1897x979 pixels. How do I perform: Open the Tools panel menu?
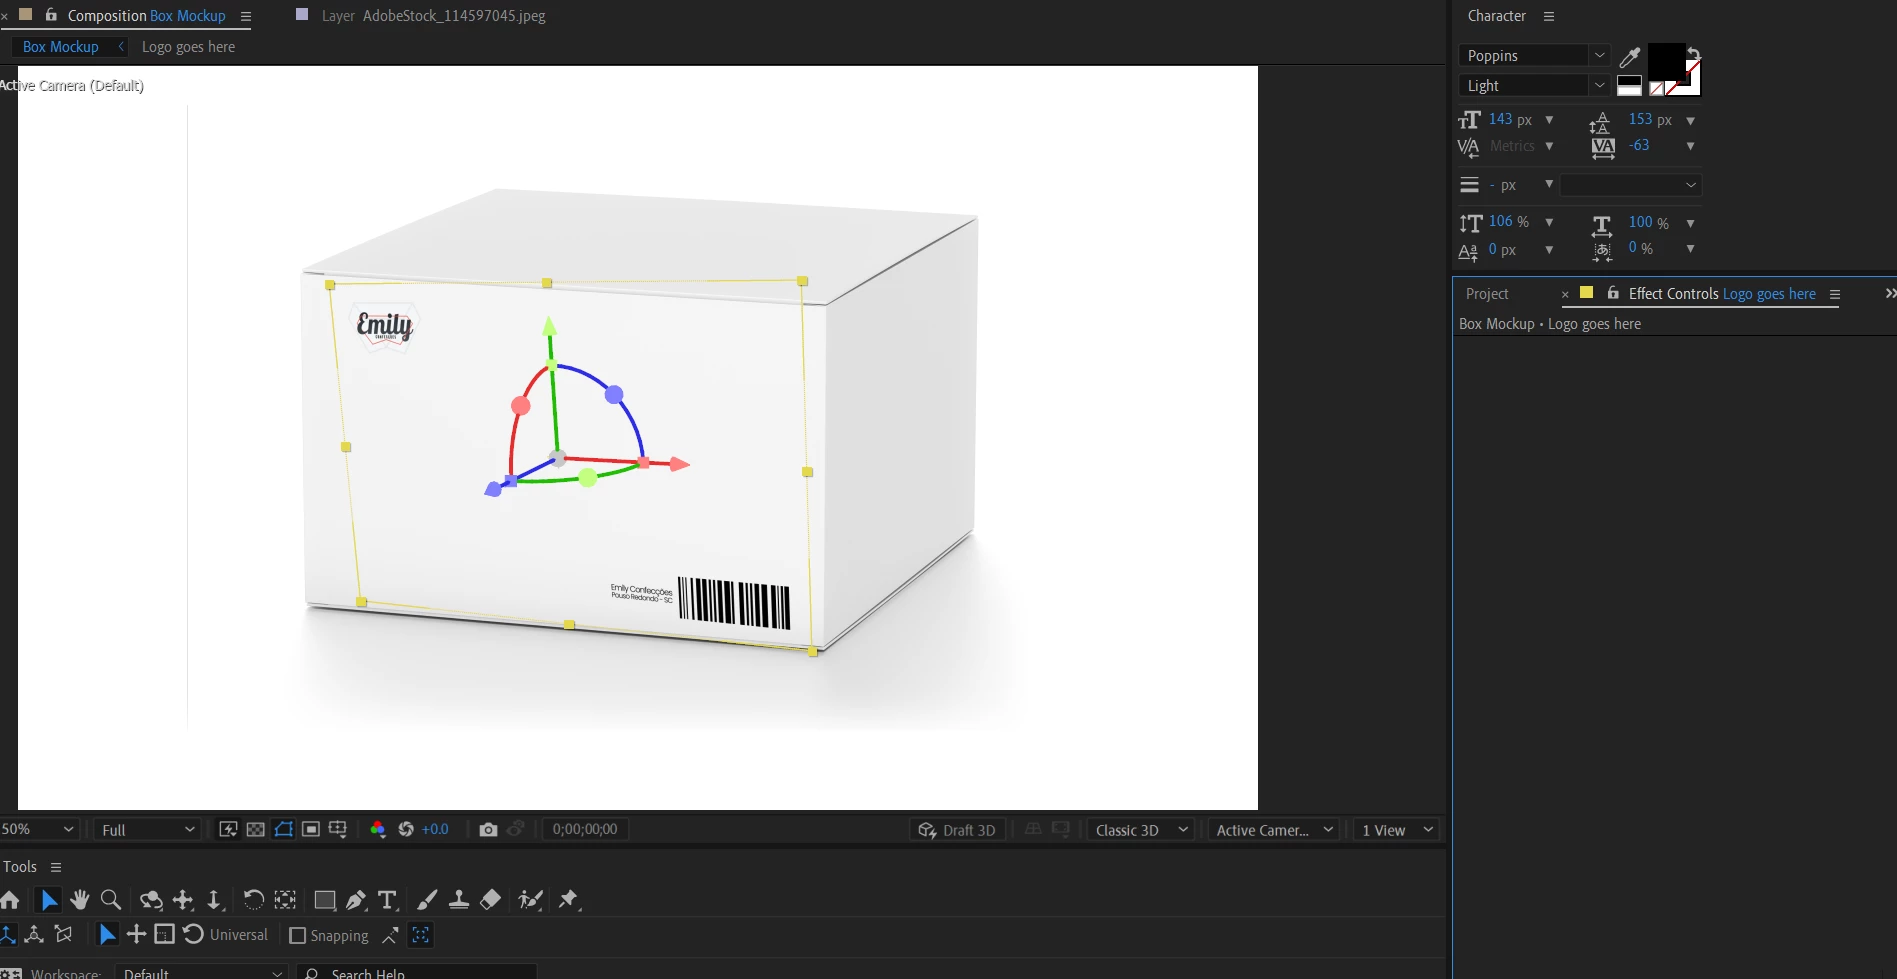pyautogui.click(x=56, y=867)
